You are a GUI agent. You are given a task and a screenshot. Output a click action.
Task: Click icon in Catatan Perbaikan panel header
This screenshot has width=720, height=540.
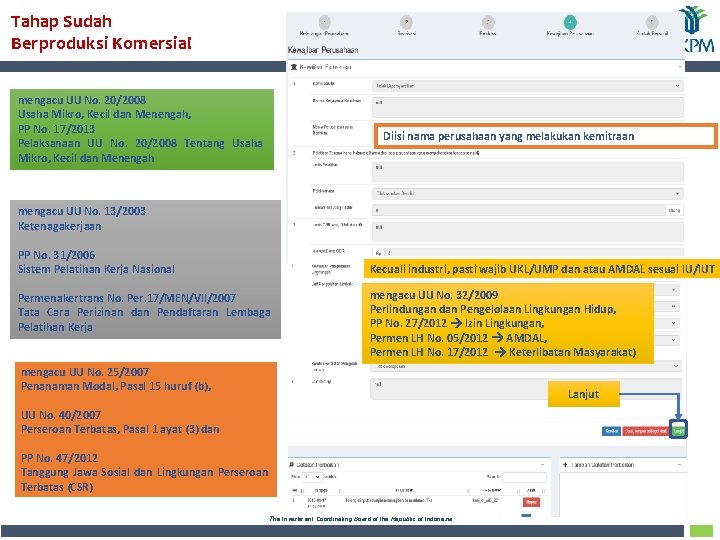292,465
